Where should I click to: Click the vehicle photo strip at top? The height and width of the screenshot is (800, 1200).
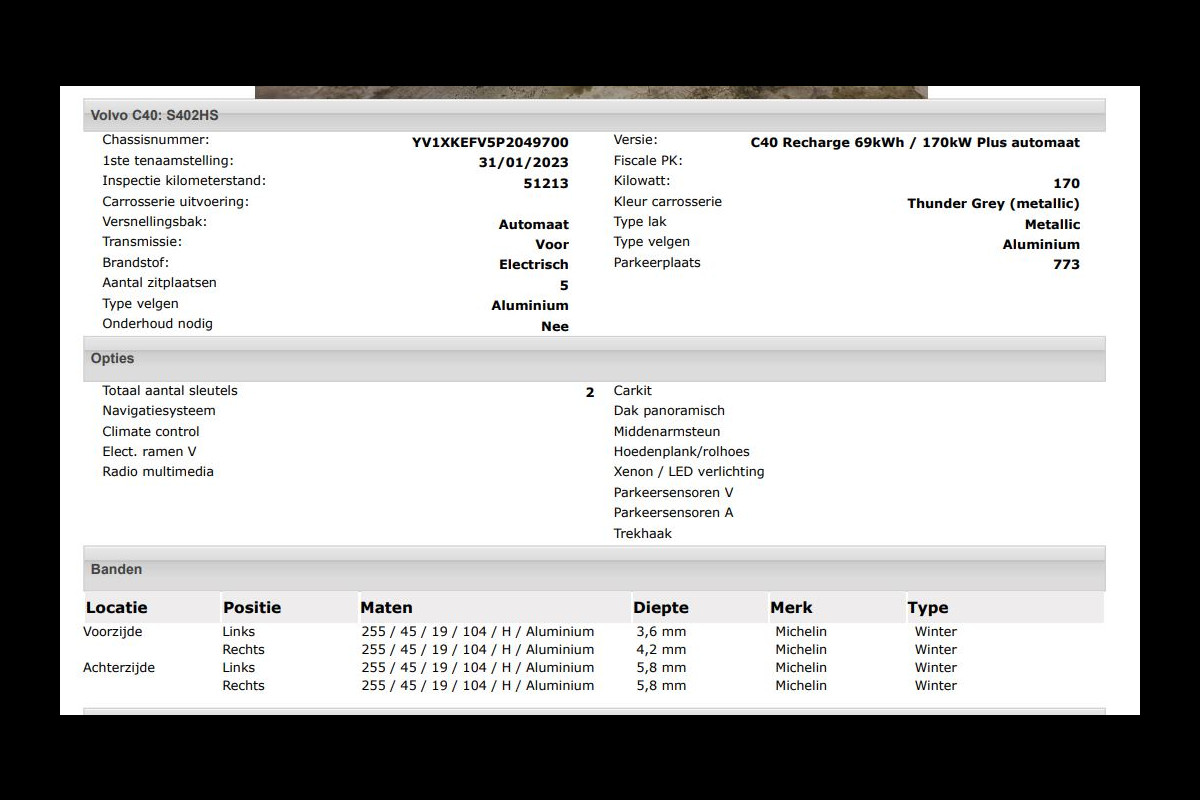[x=591, y=92]
